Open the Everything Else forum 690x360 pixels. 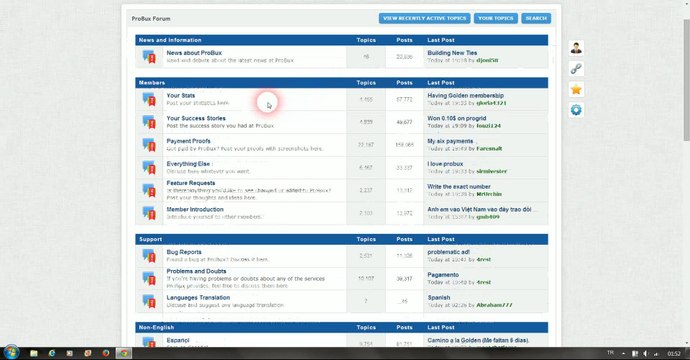188,164
